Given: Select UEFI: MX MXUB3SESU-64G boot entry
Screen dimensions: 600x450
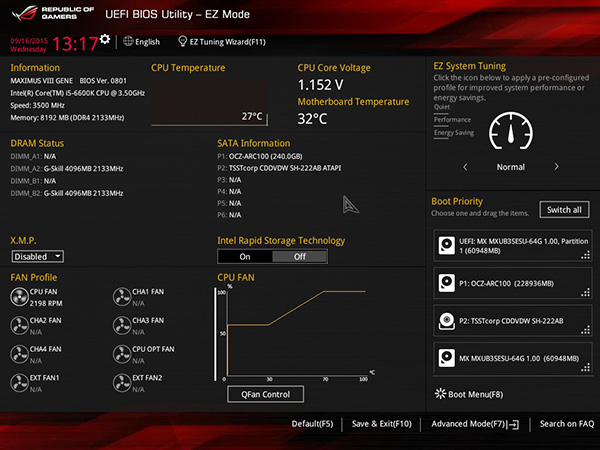Looking at the screenshot, I should [512, 246].
